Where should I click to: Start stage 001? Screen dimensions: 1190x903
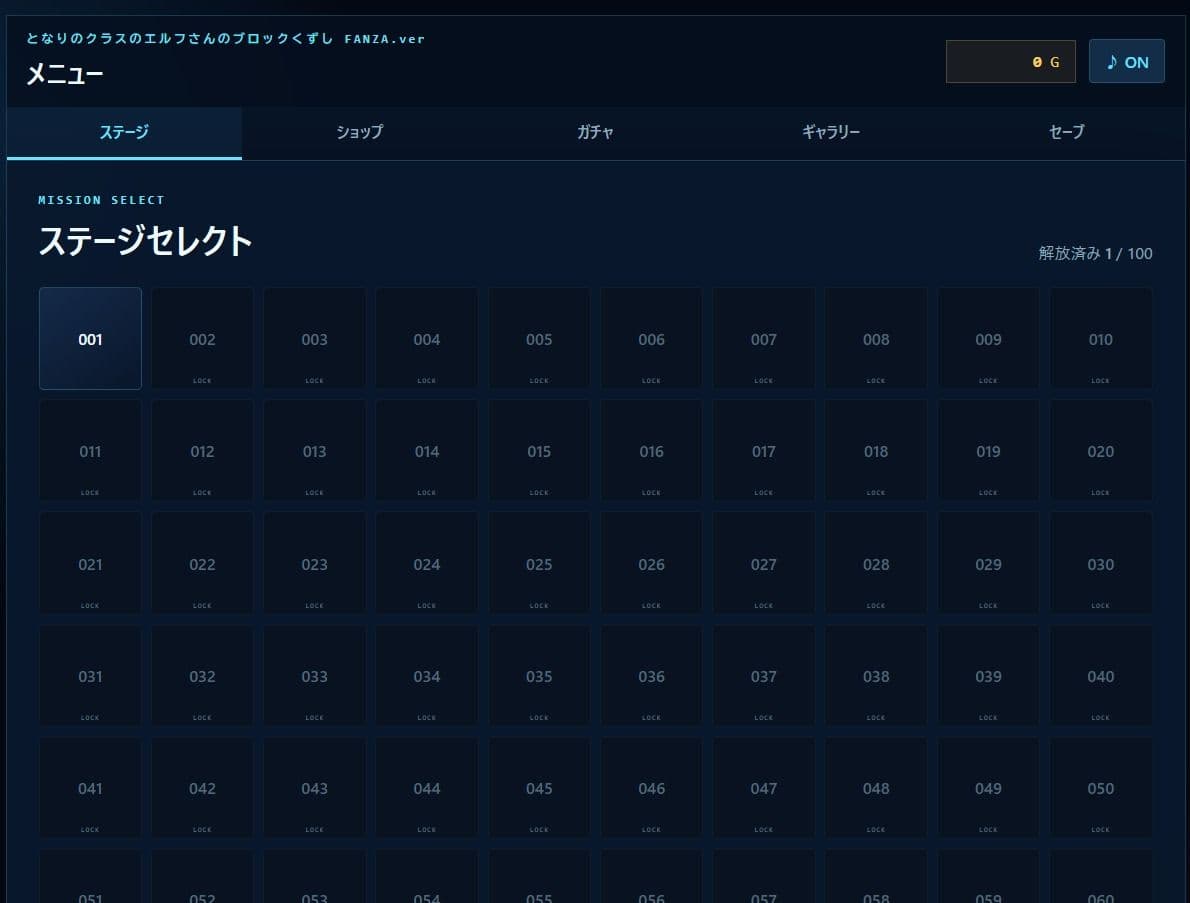coord(90,338)
